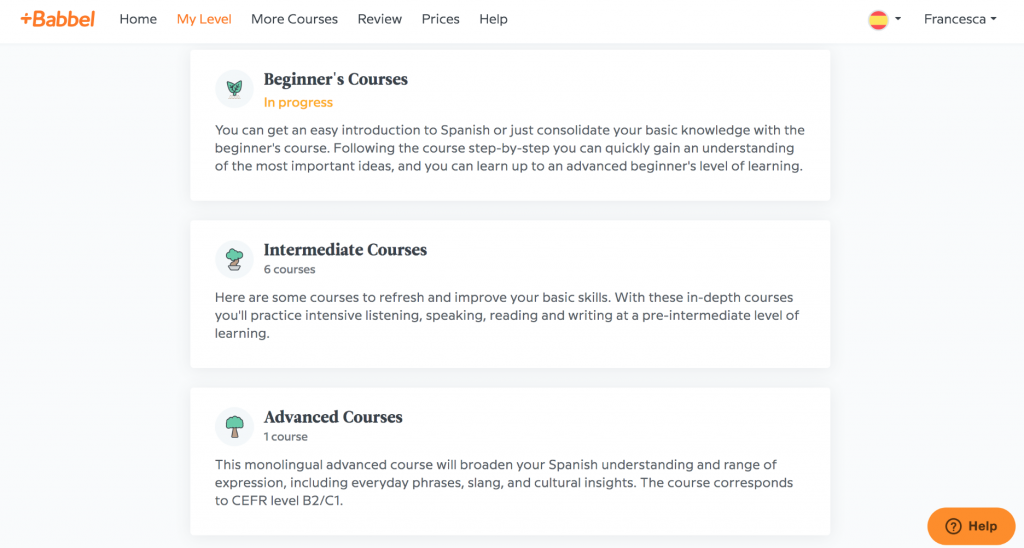Viewport: 1024px width, 548px height.
Task: Go to the Home menu item
Action: click(138, 19)
